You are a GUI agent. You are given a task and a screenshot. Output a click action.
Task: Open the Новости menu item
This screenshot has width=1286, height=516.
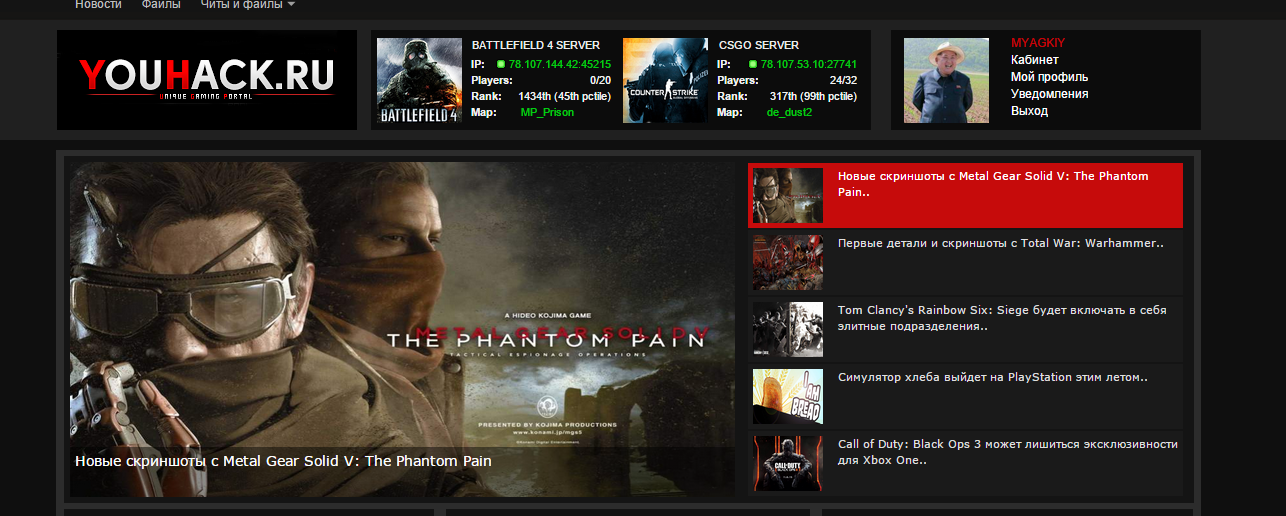(98, 5)
